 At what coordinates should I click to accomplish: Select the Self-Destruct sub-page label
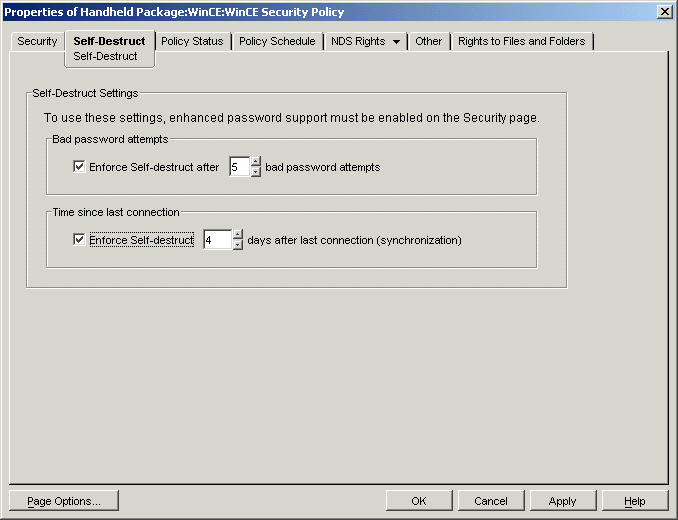pyautogui.click(x=105, y=56)
